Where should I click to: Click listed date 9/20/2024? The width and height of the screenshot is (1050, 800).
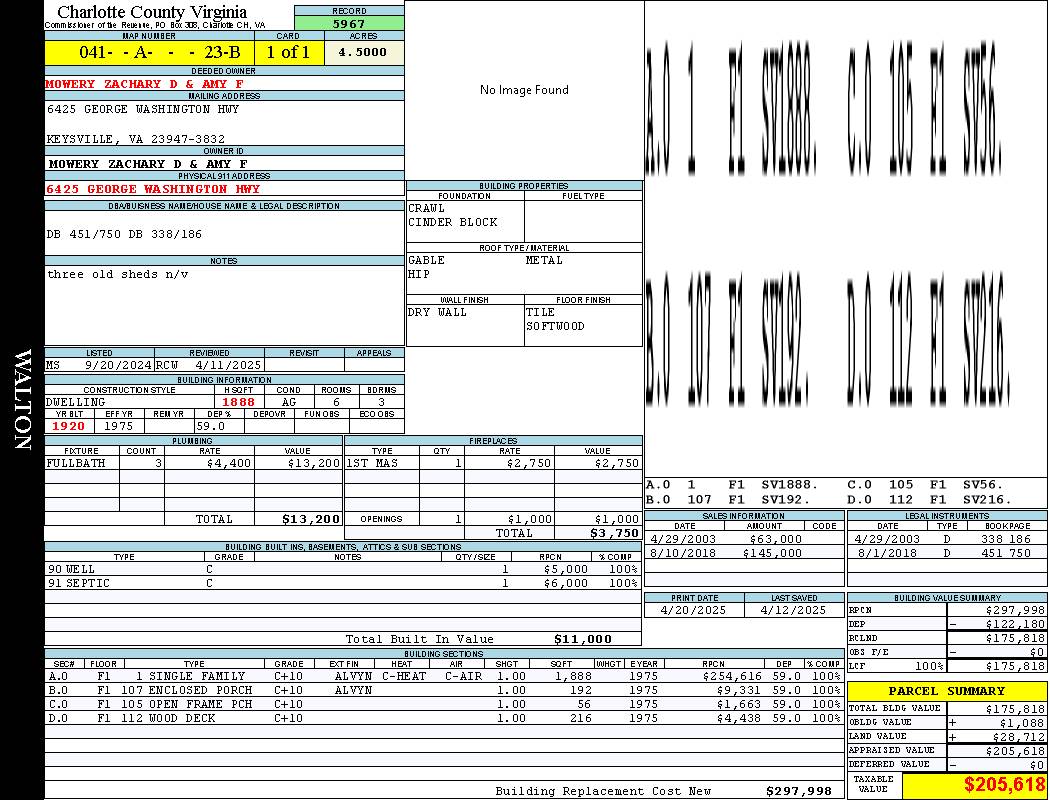tap(119, 366)
